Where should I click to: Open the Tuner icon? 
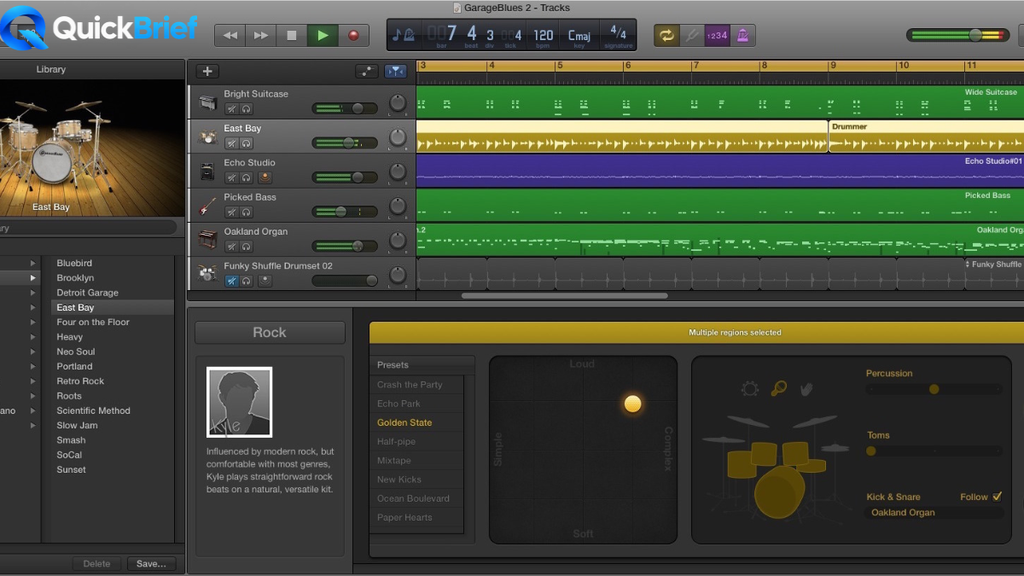point(691,35)
